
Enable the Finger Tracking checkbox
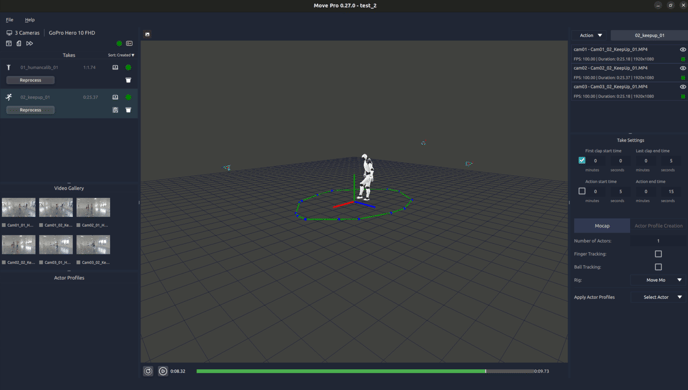coord(658,254)
